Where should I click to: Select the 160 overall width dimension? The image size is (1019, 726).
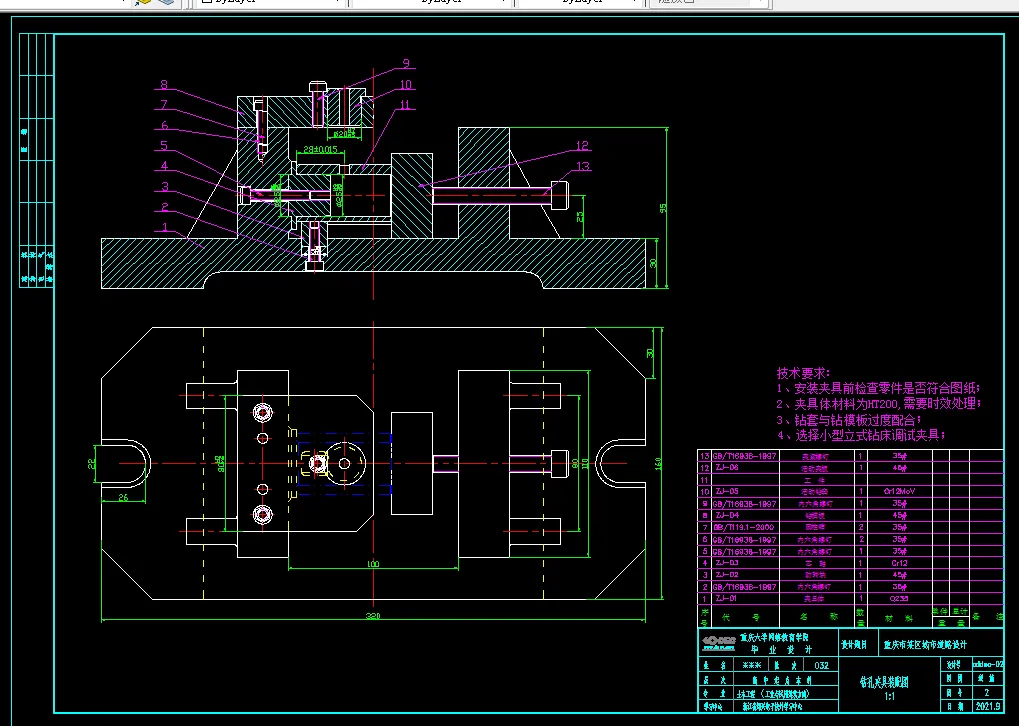pyautogui.click(x=658, y=464)
